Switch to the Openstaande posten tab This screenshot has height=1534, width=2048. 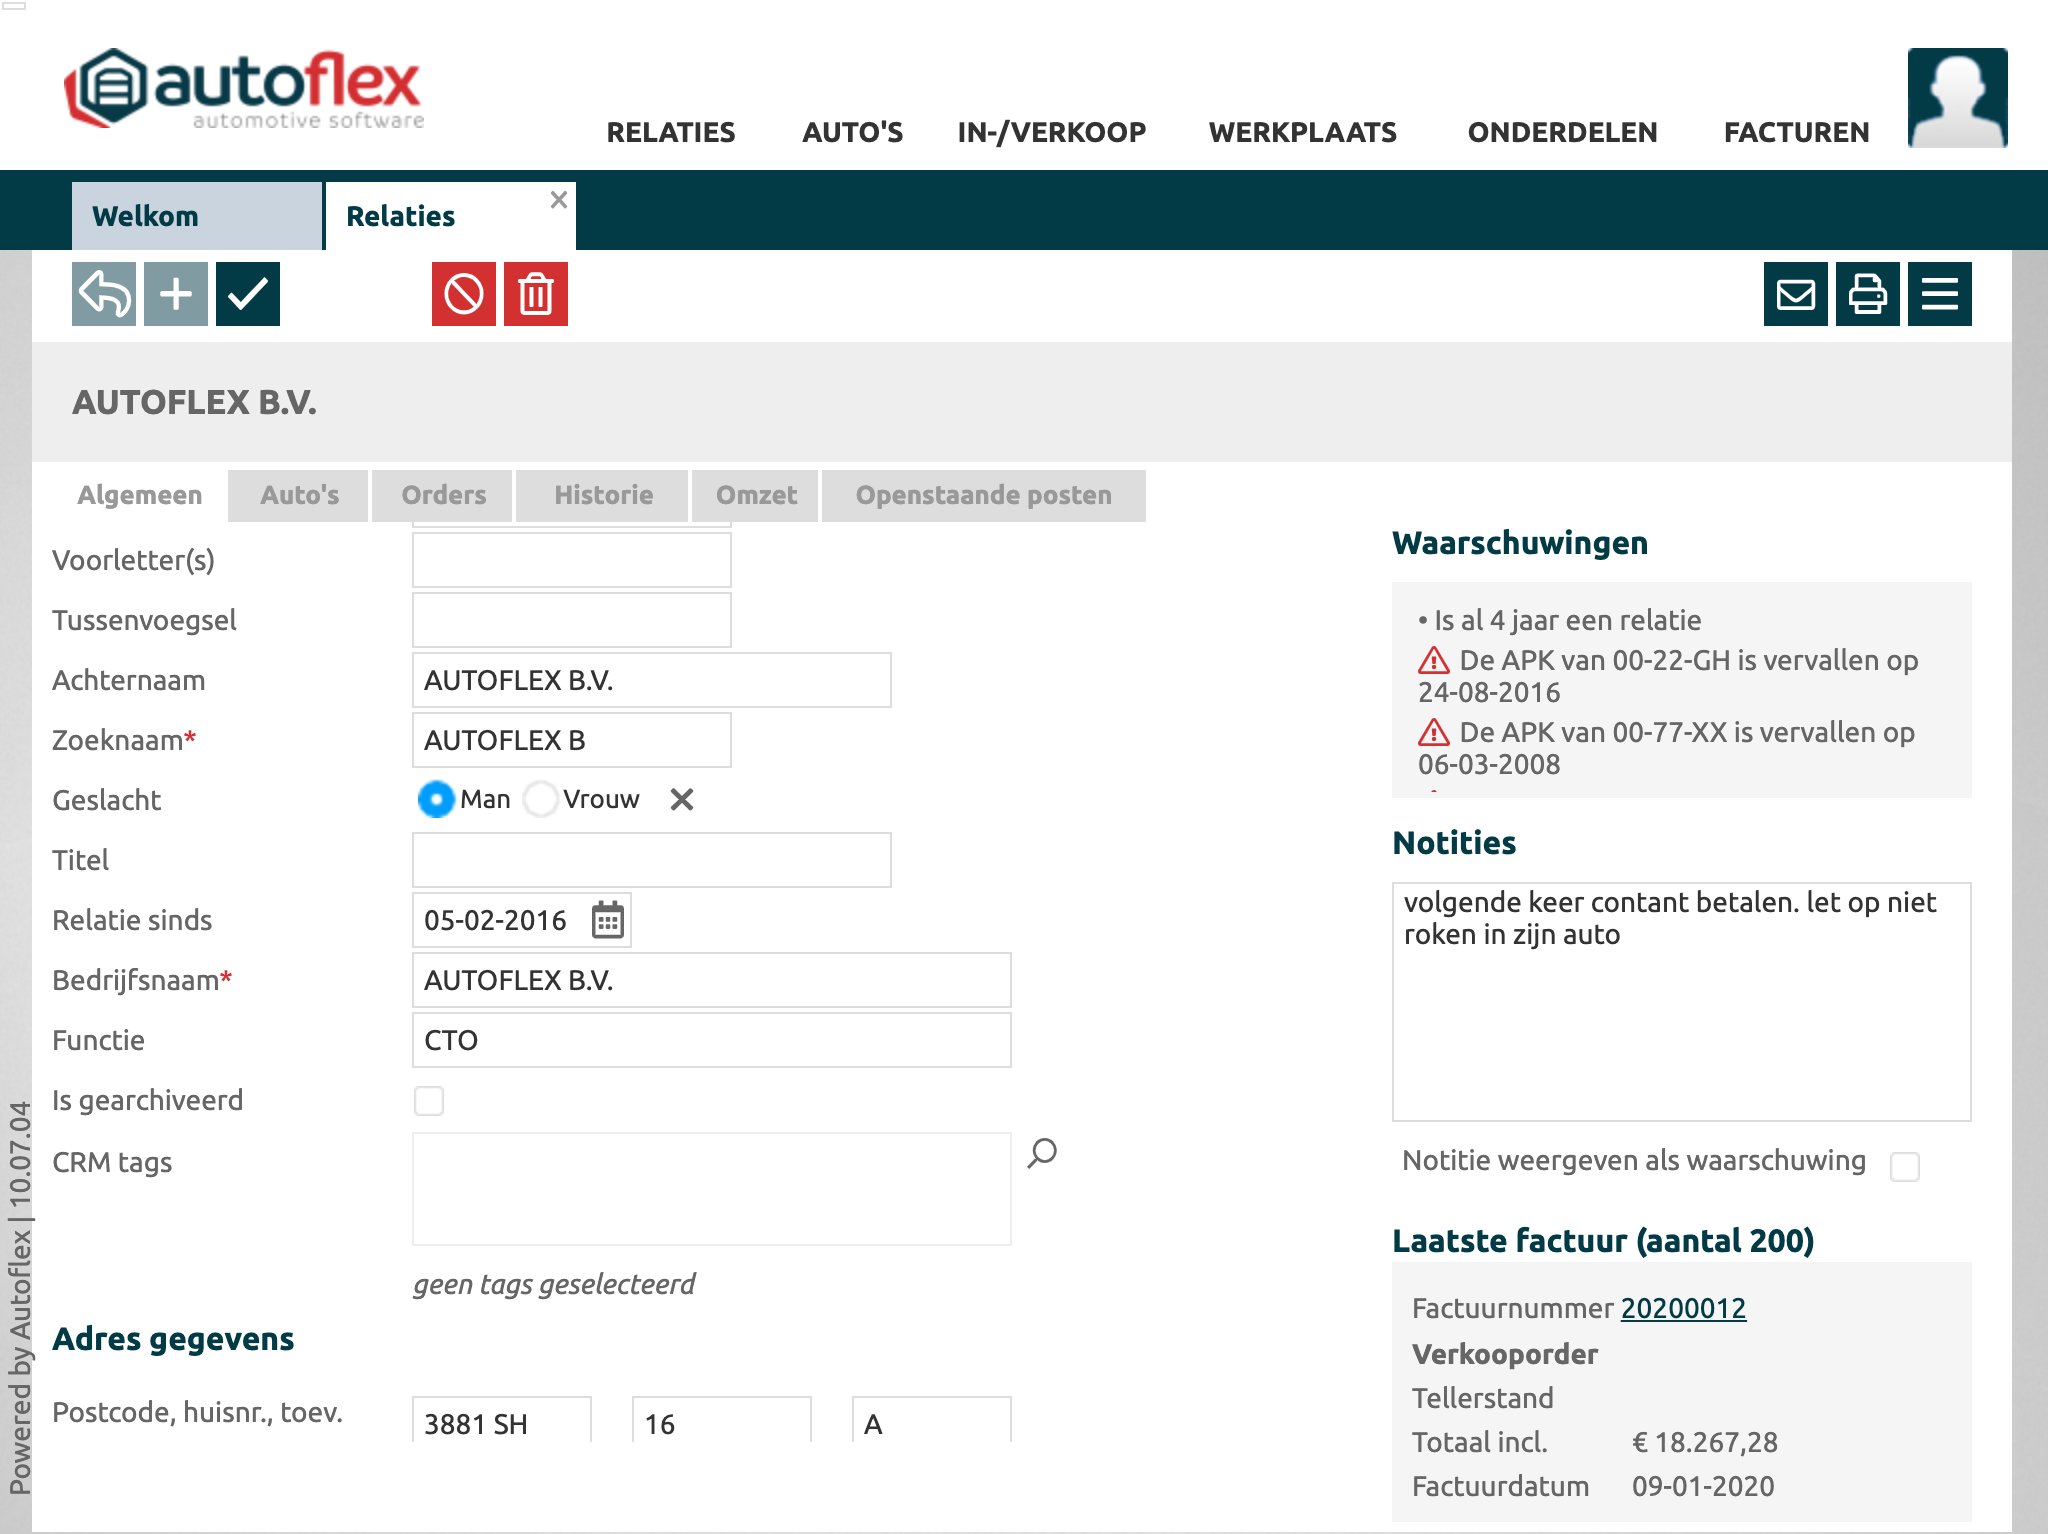click(x=983, y=495)
